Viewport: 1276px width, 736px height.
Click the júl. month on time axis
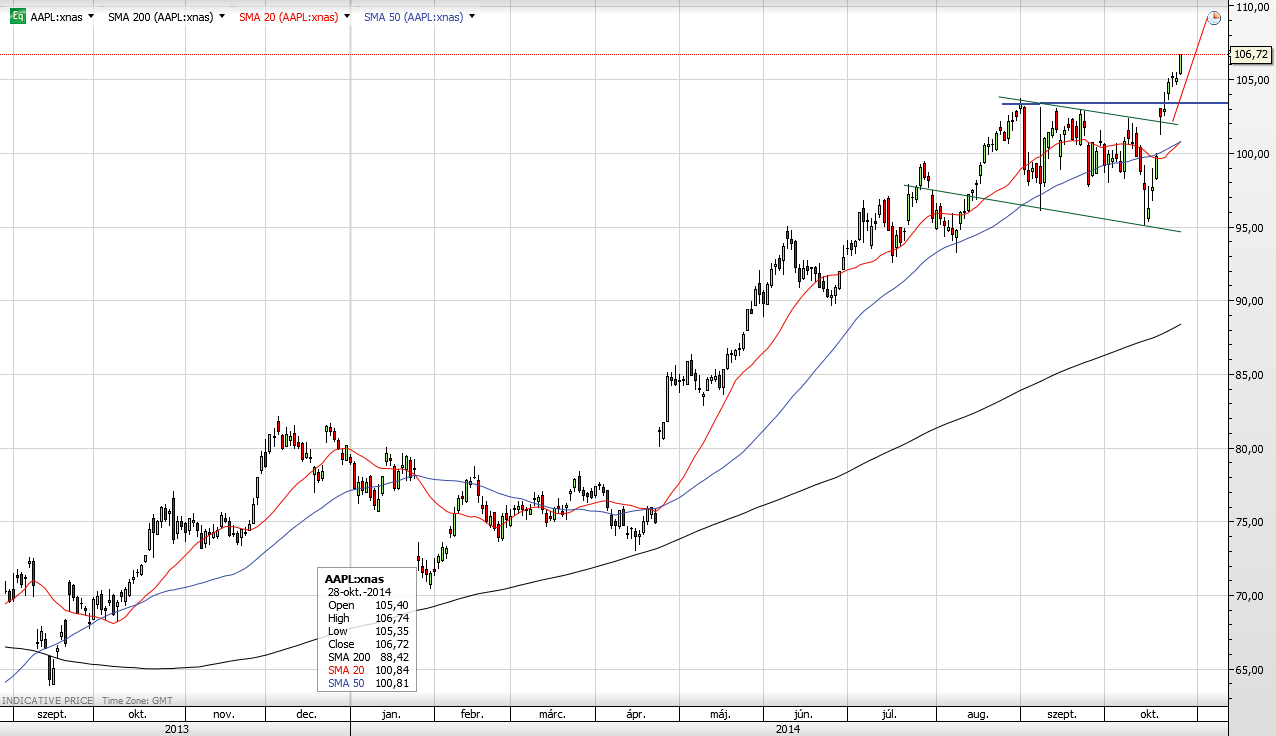tap(889, 715)
